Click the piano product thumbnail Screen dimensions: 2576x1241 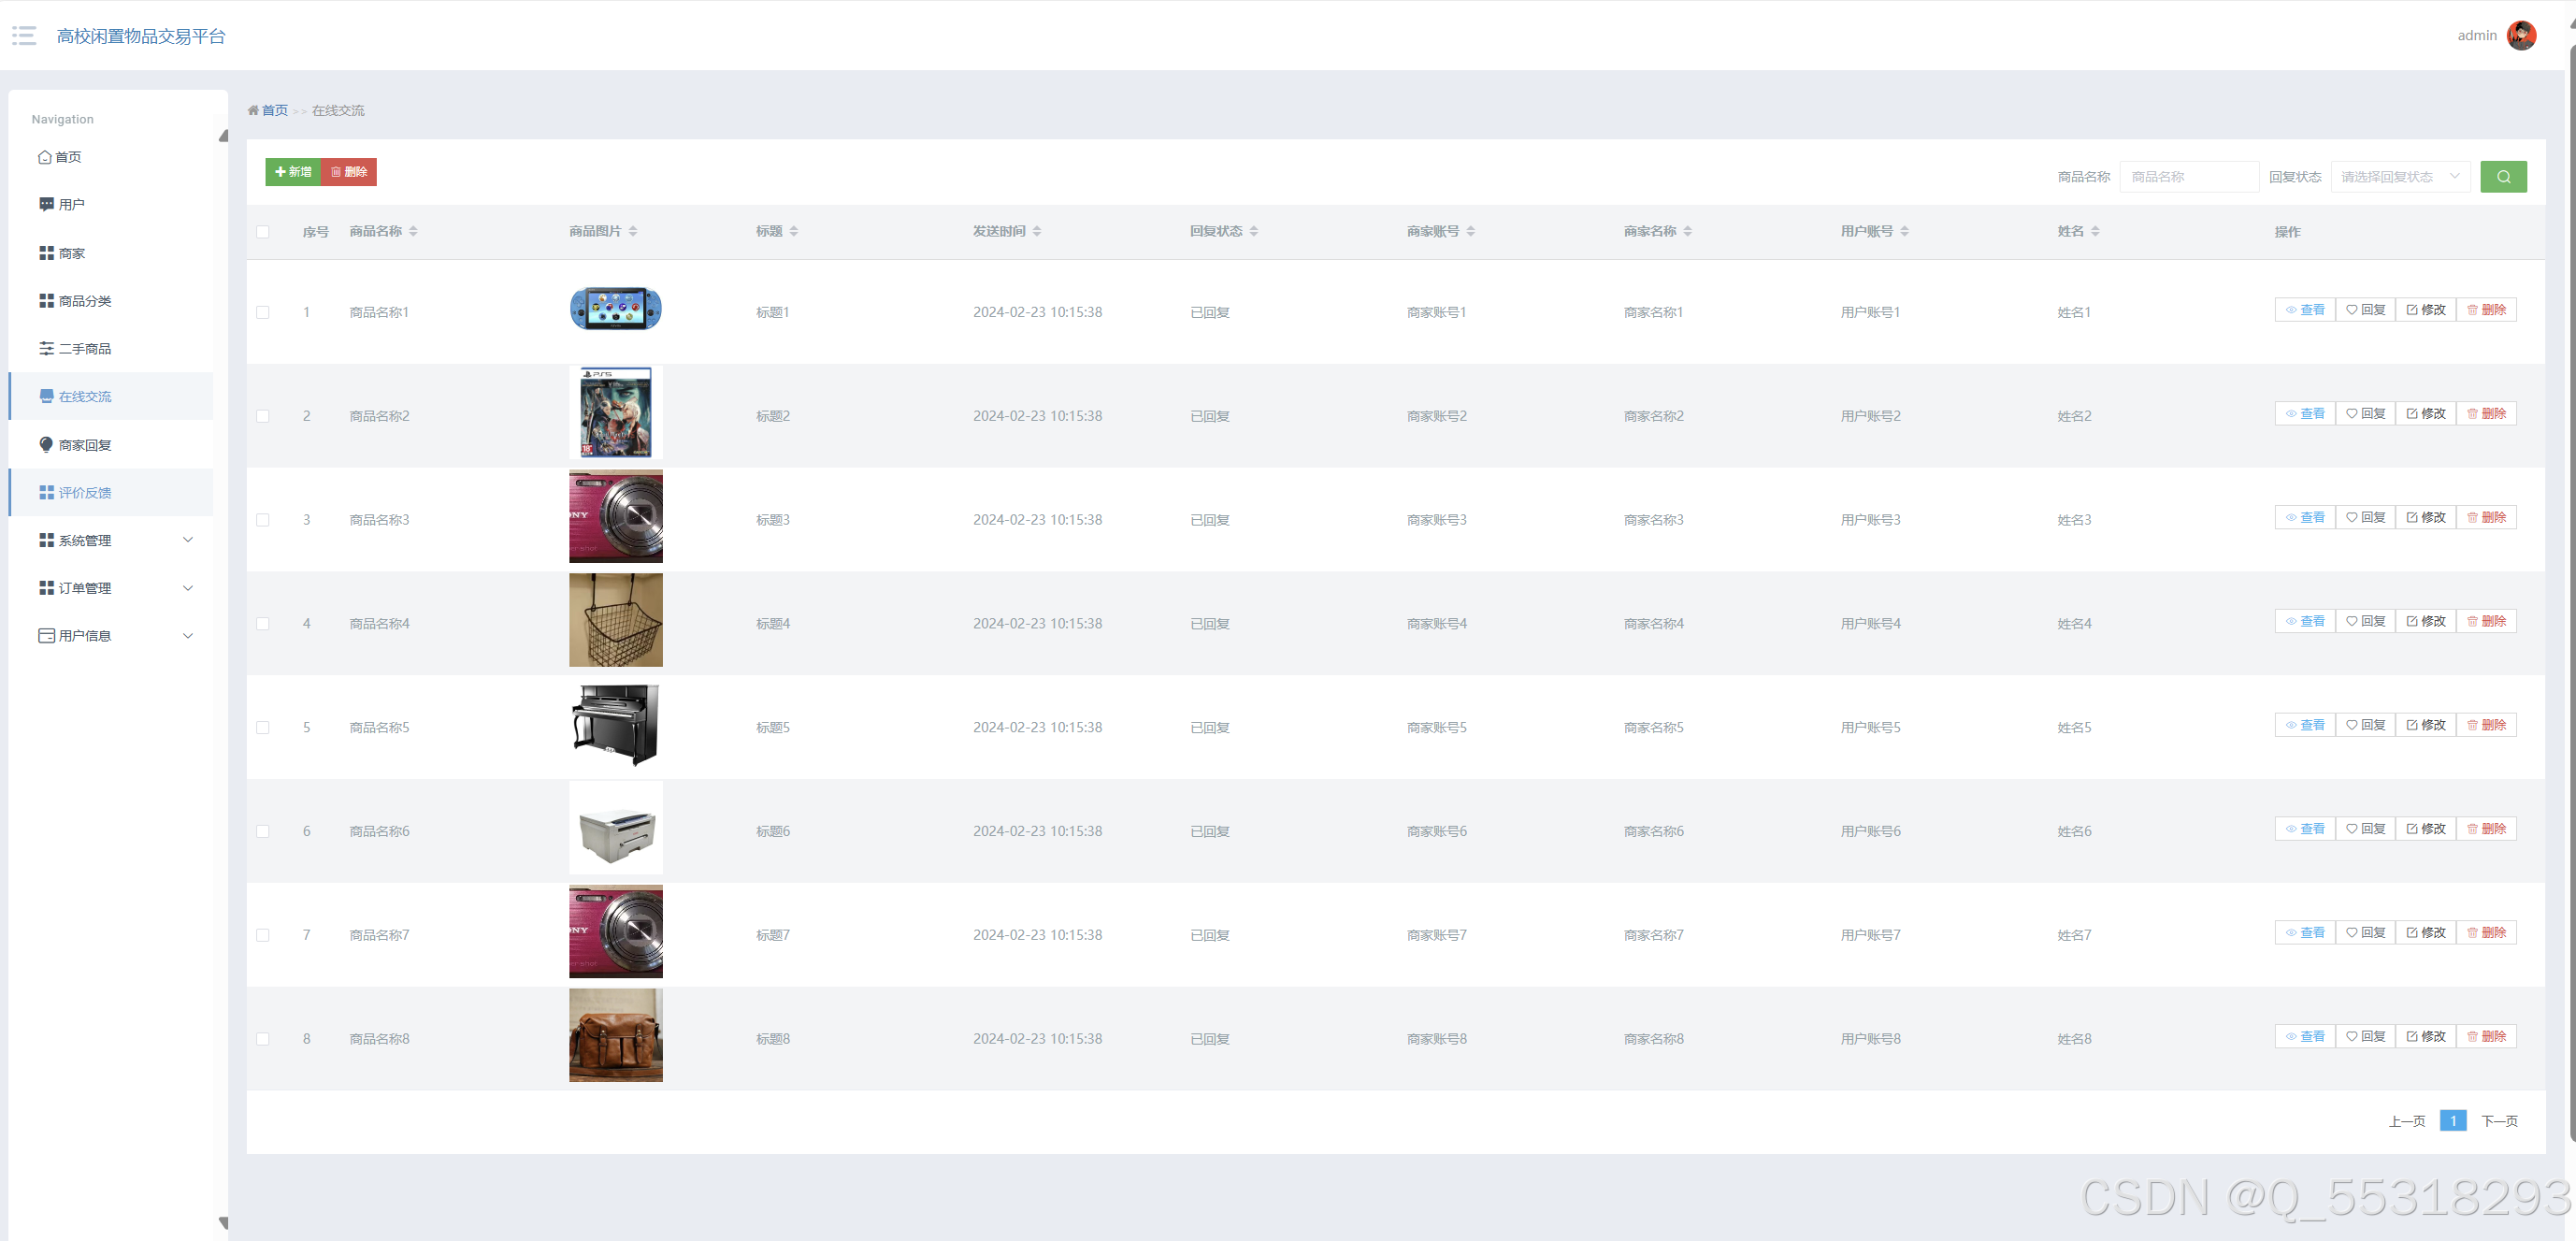(615, 725)
